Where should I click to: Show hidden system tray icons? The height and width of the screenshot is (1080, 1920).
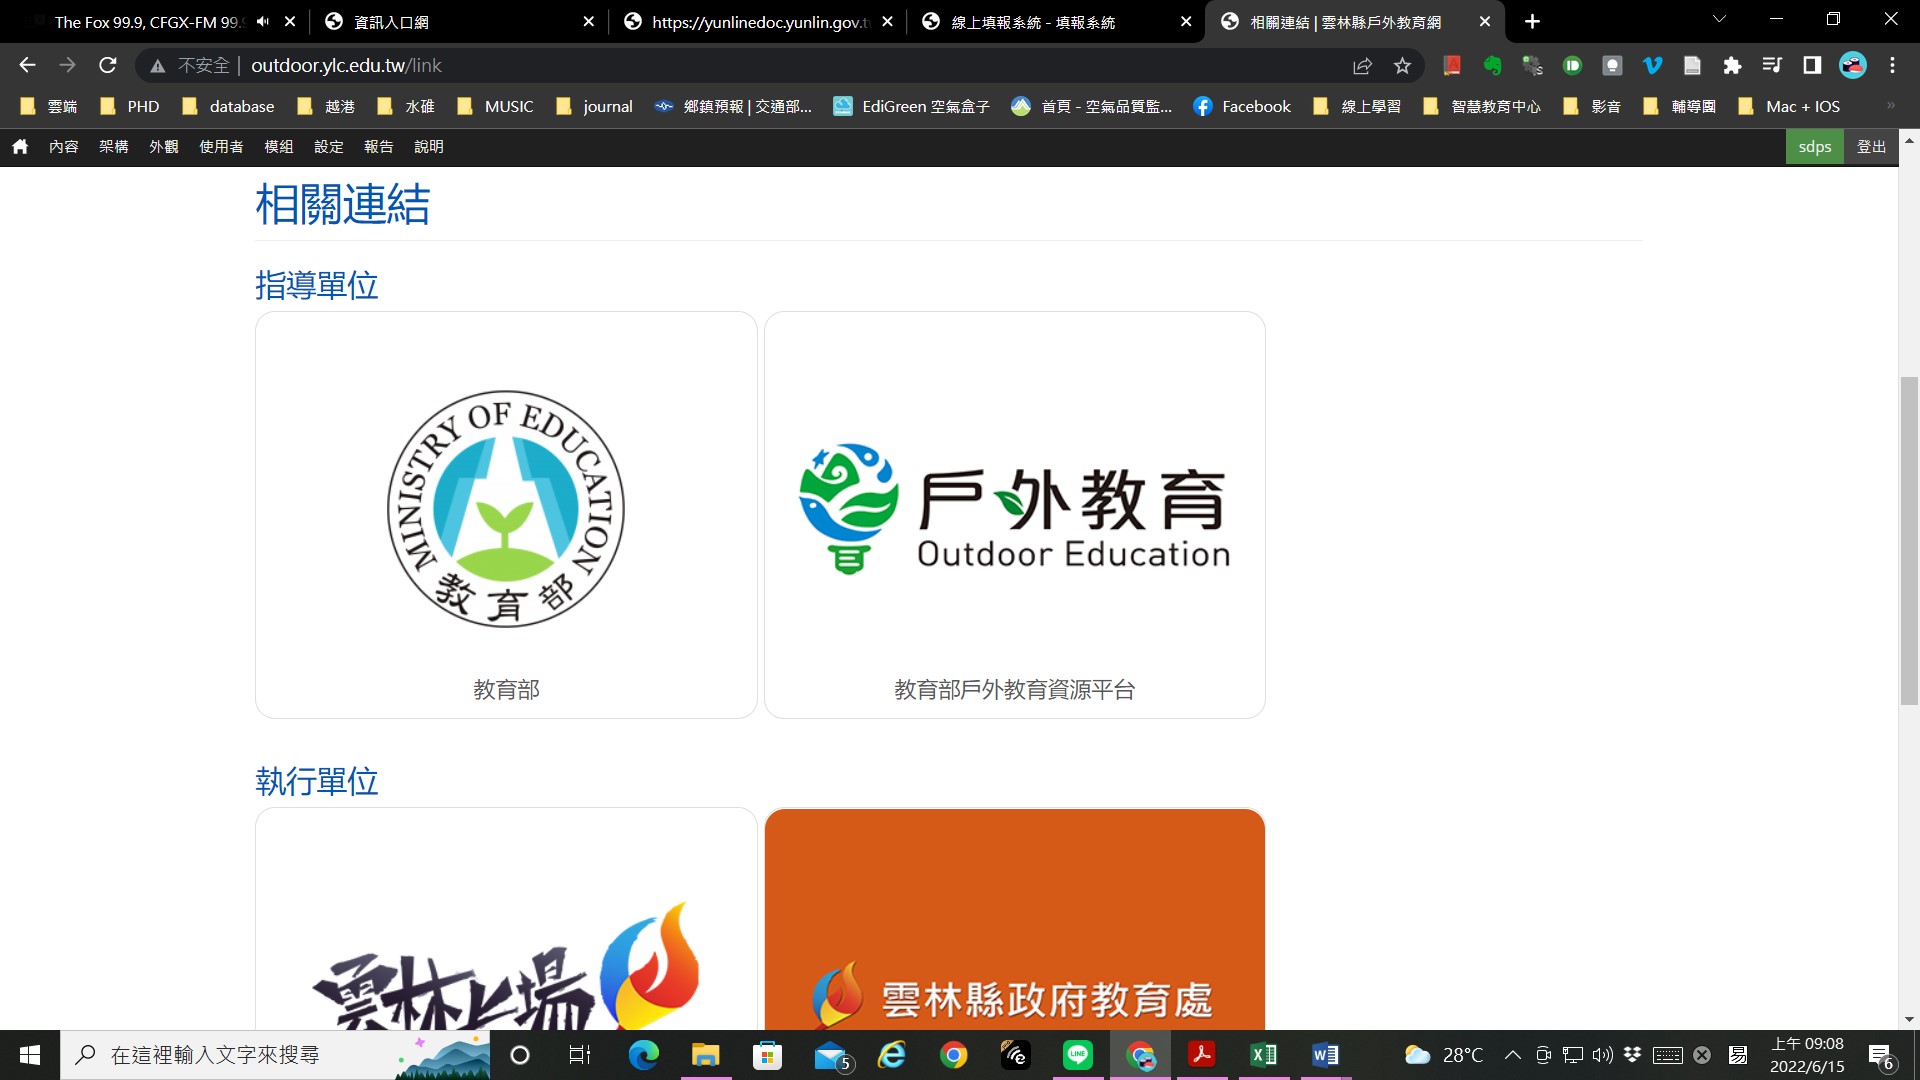[1513, 1055]
